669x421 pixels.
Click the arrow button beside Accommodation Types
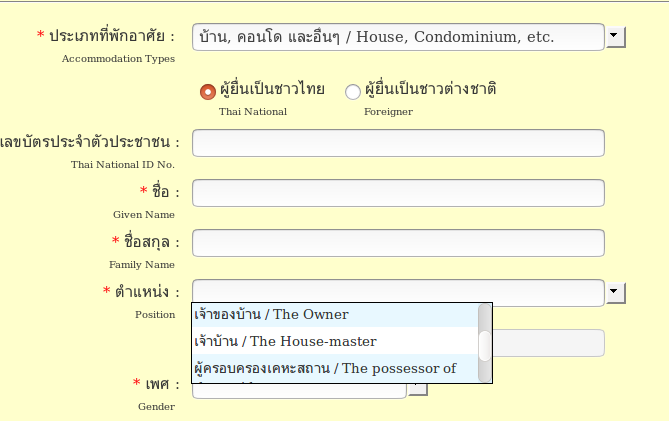coord(616,38)
